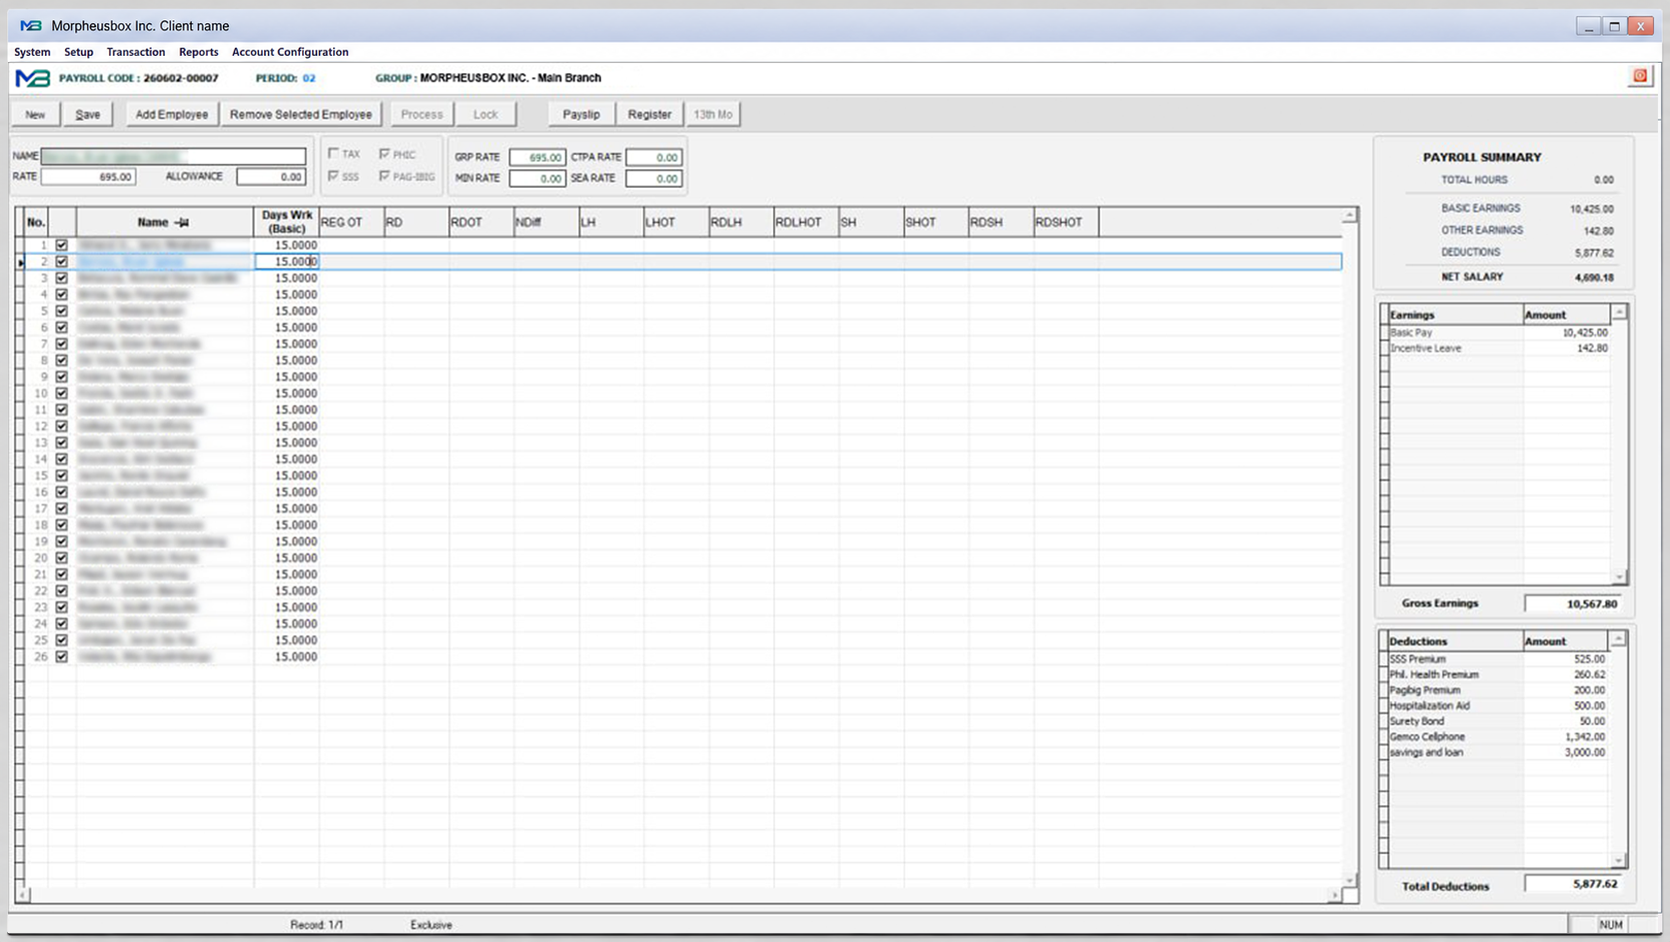
Task: Select the Pagibig Premium deduction row
Action: coord(1498,690)
